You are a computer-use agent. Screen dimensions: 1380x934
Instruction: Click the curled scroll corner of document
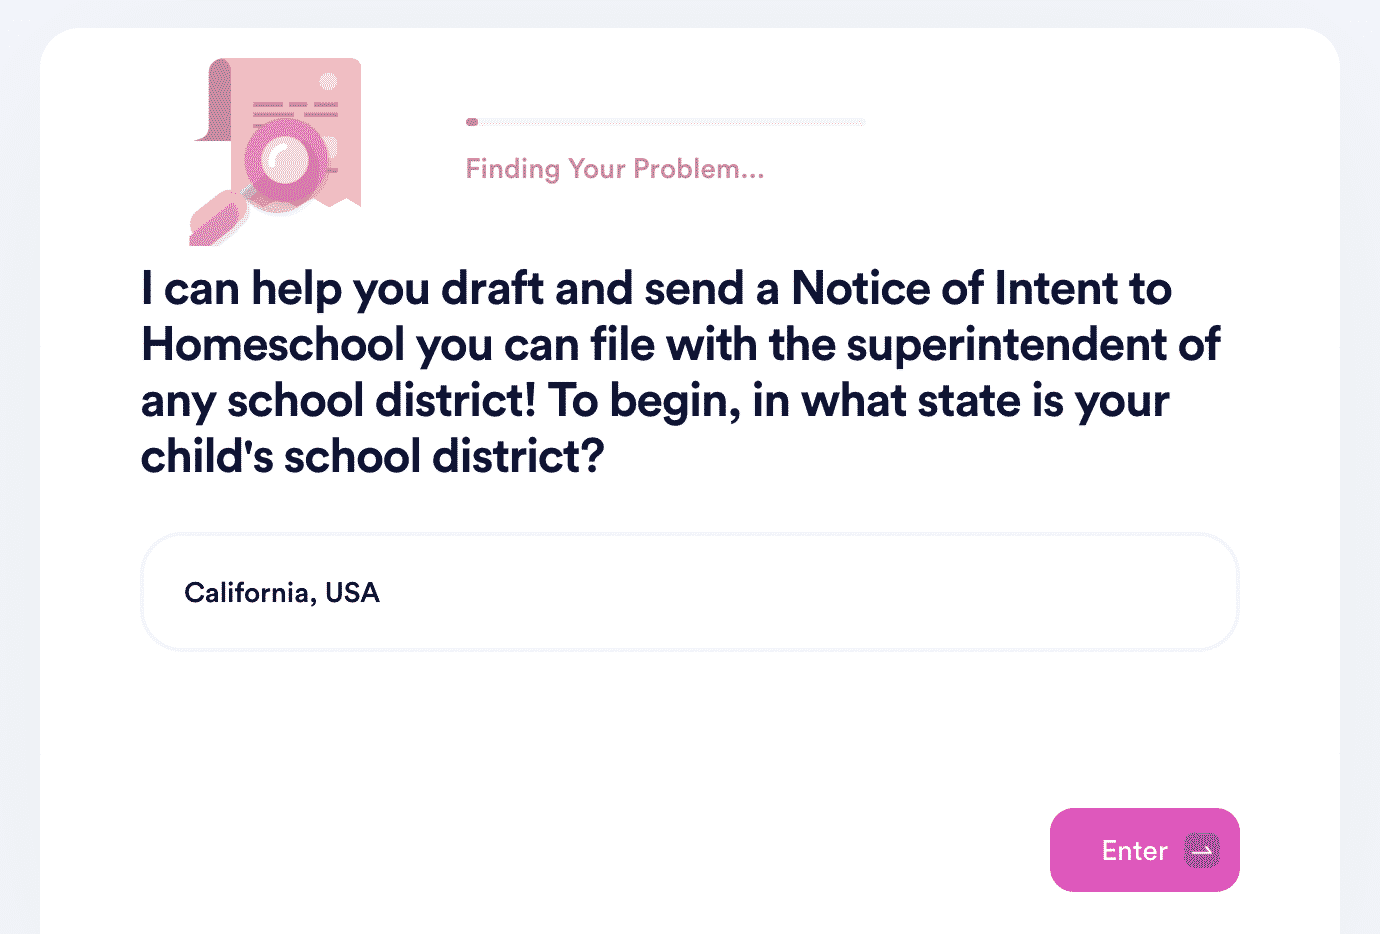click(215, 100)
